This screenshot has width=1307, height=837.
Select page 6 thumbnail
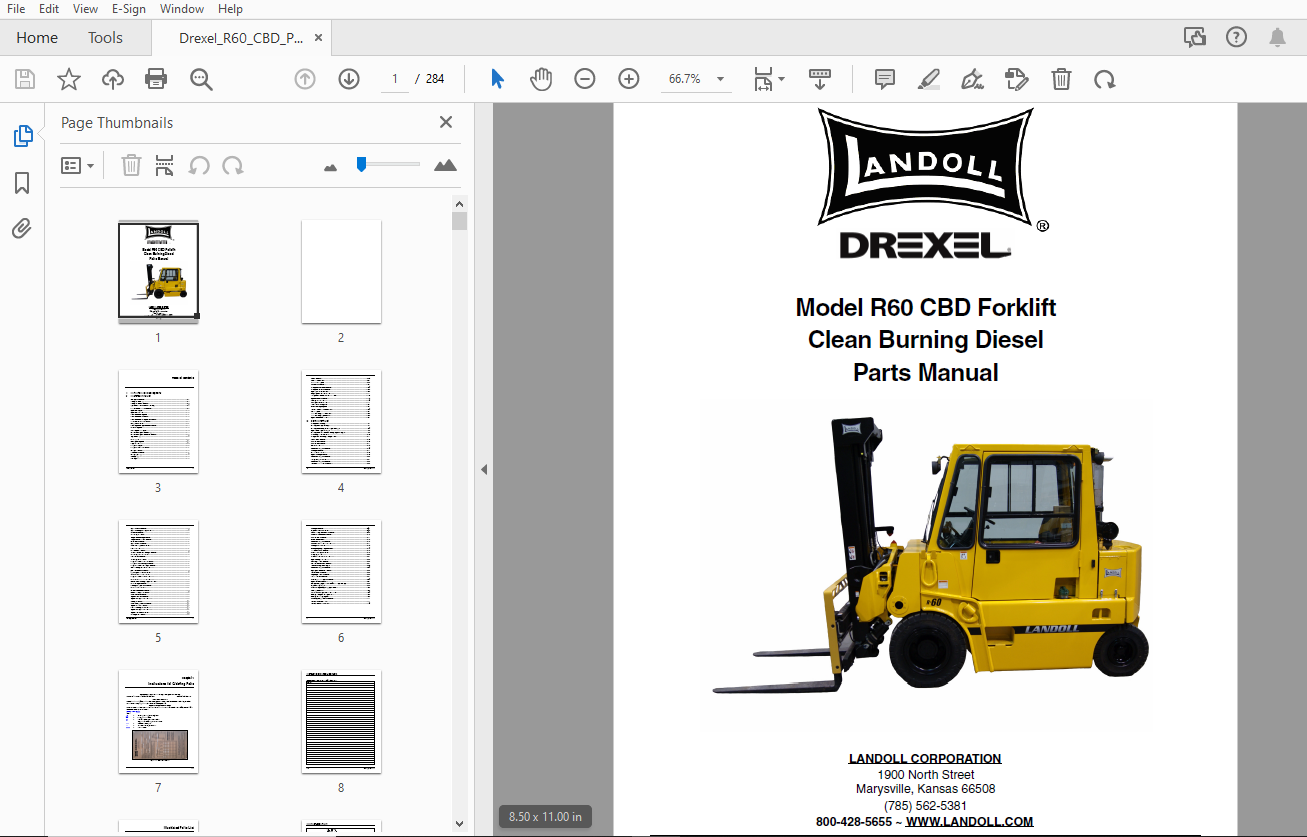[x=341, y=571]
